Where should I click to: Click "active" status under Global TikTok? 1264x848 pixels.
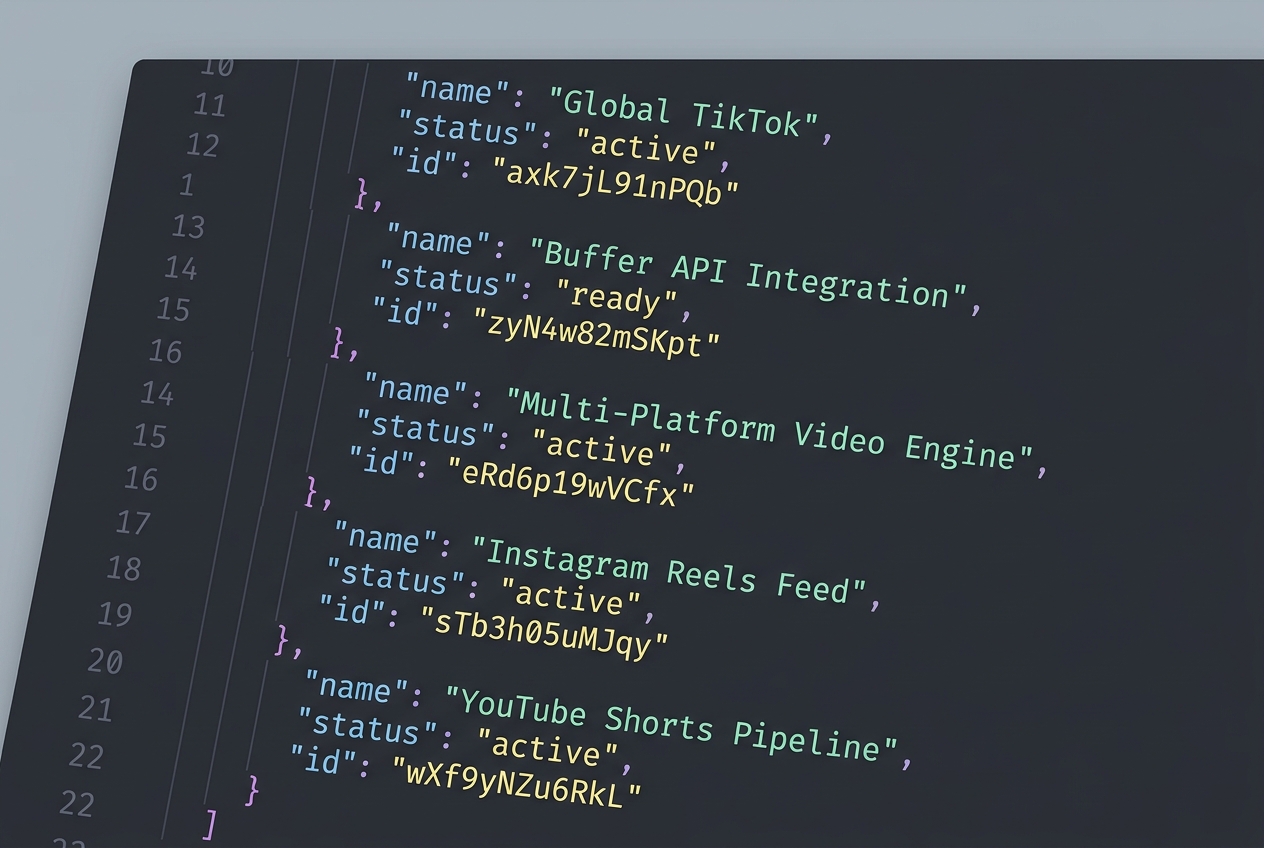pos(648,148)
